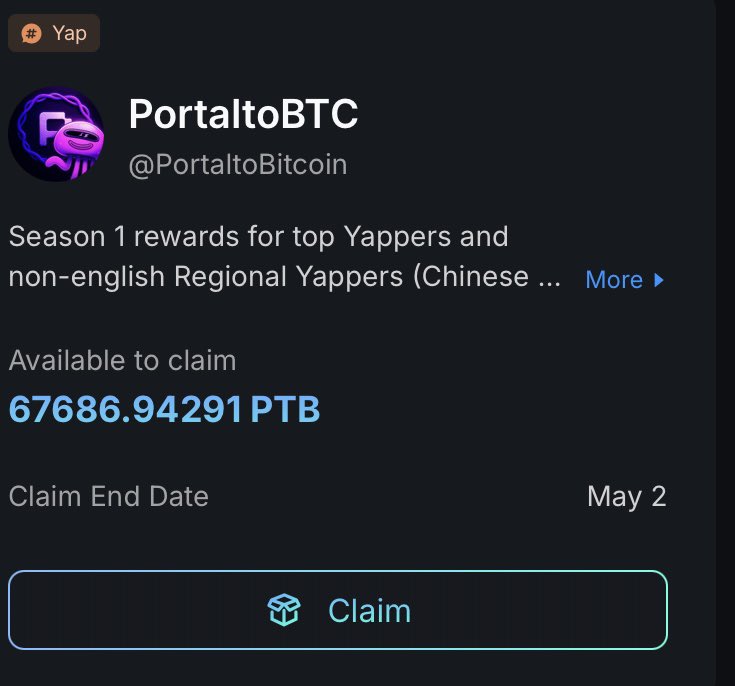Click the Claim End Date label
The height and width of the screenshot is (686, 735).
(x=109, y=496)
